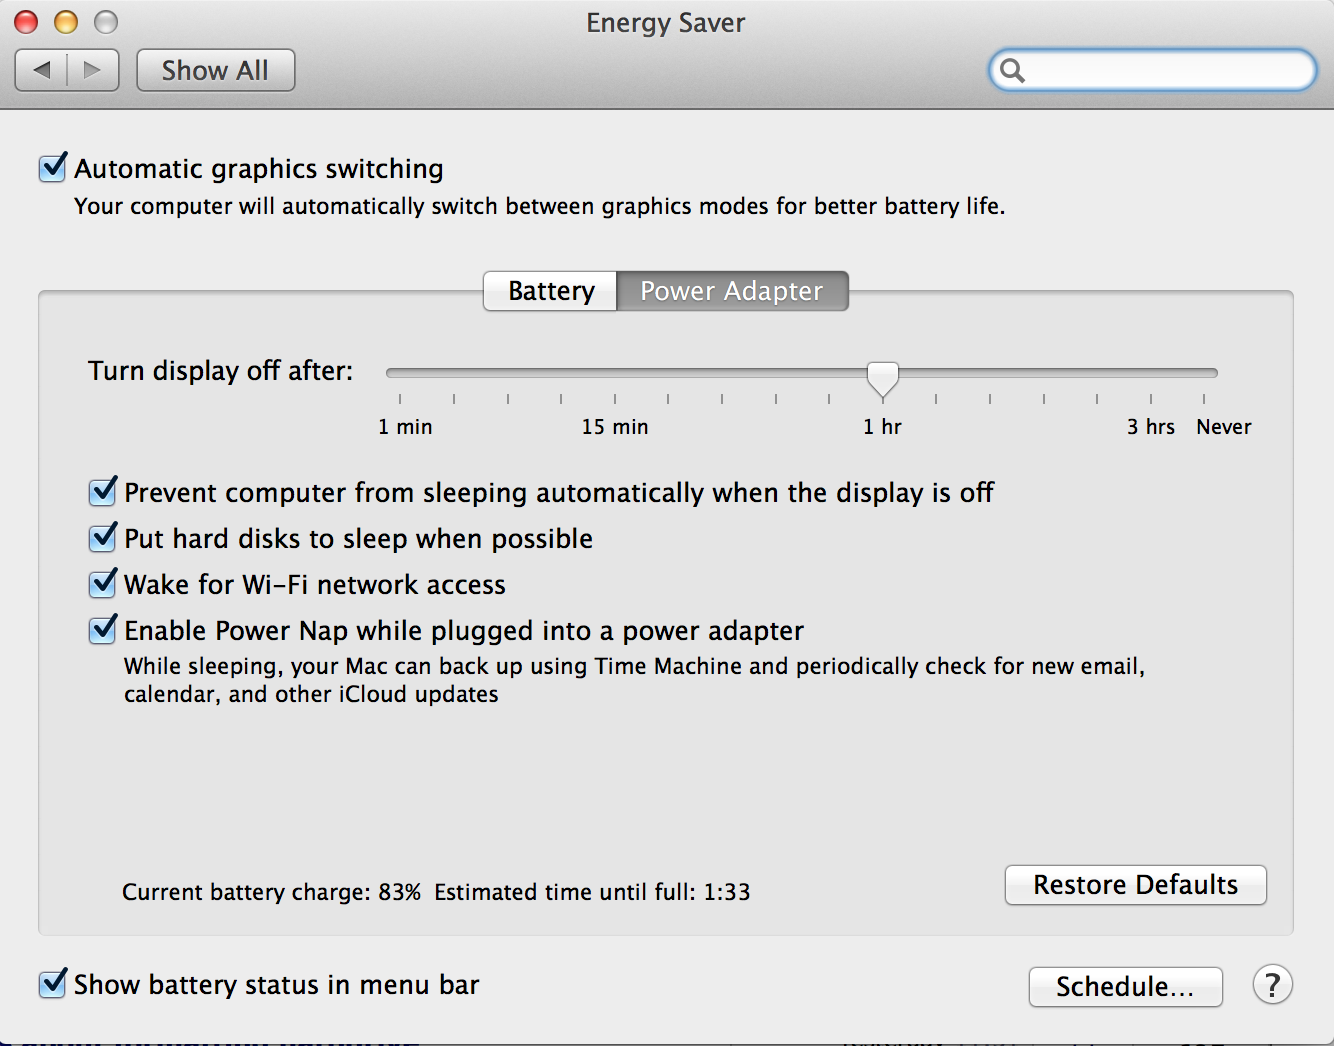The height and width of the screenshot is (1046, 1334).
Task: Disable automatic graphics switching
Action: [x=53, y=168]
